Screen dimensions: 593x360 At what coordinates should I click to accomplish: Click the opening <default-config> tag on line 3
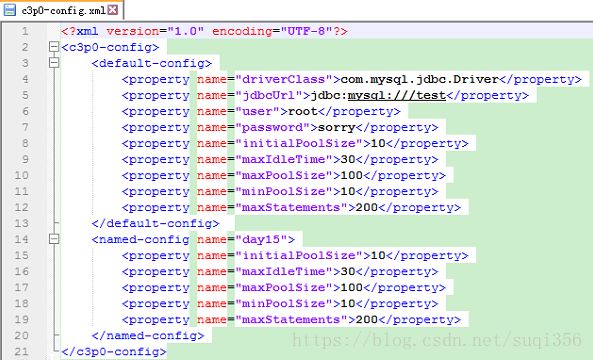pyautogui.click(x=152, y=63)
